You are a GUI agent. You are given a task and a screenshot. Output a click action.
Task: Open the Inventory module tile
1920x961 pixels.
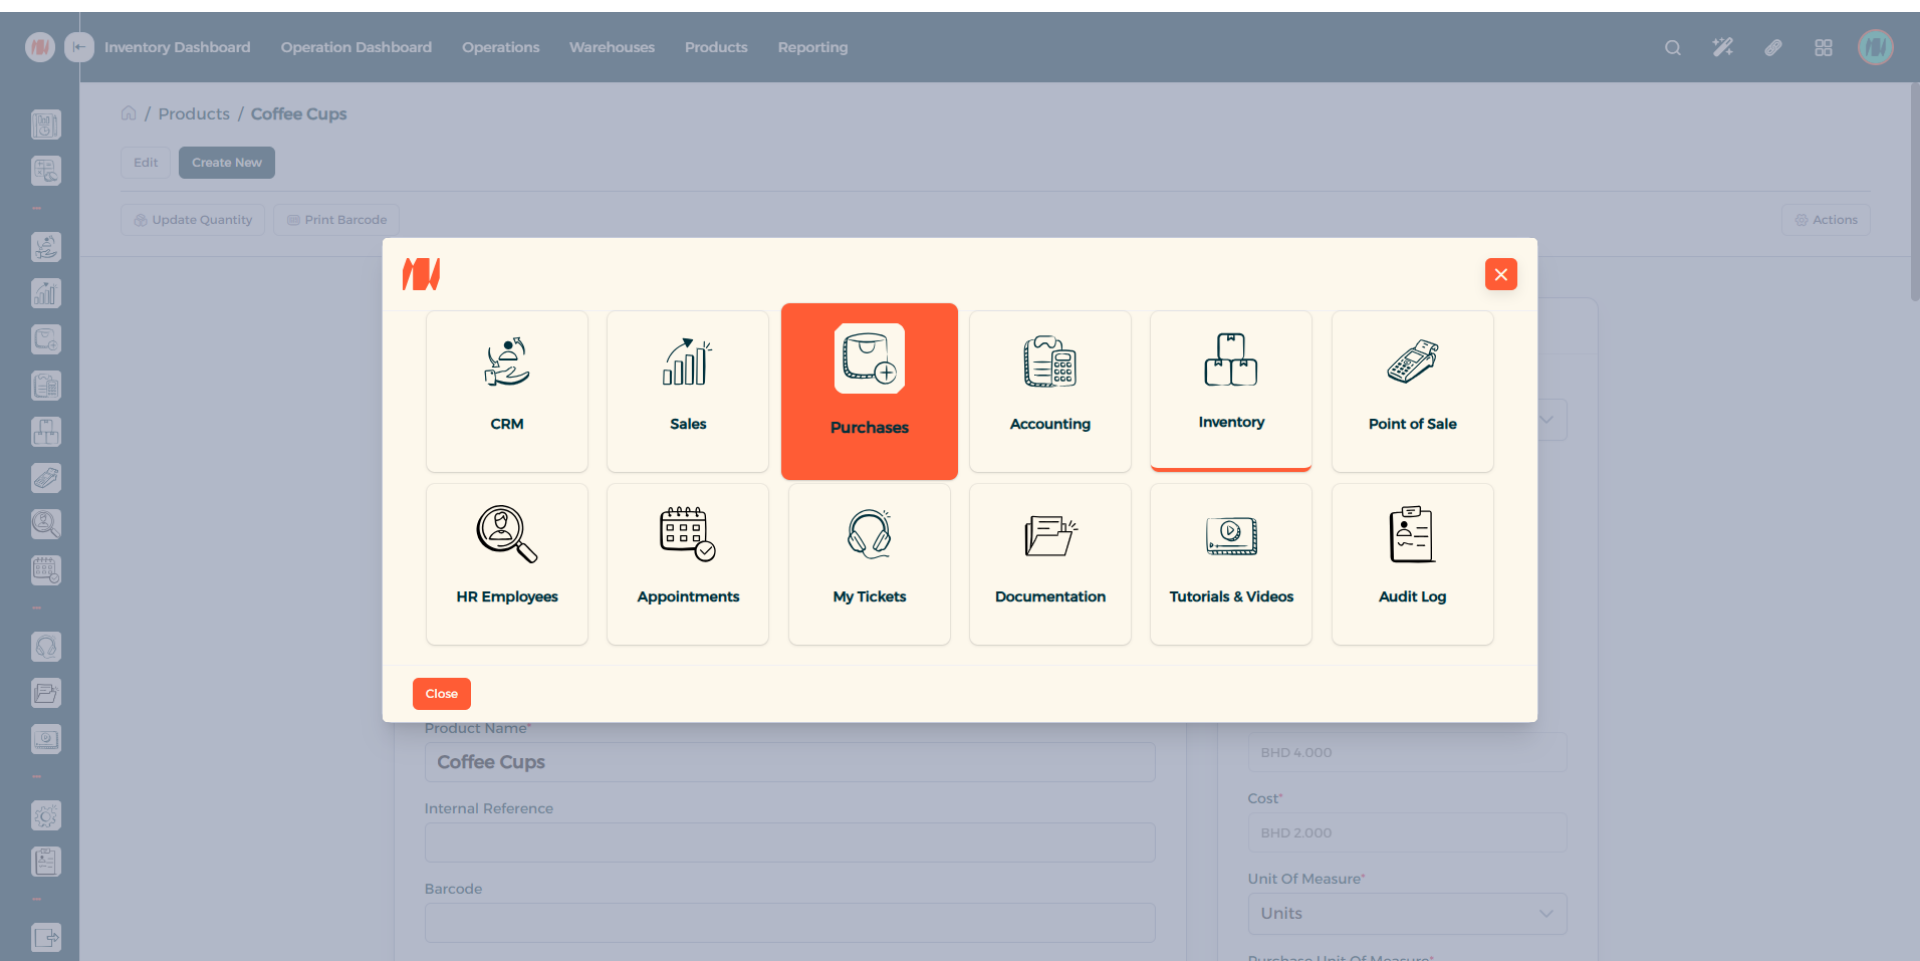[x=1231, y=391]
